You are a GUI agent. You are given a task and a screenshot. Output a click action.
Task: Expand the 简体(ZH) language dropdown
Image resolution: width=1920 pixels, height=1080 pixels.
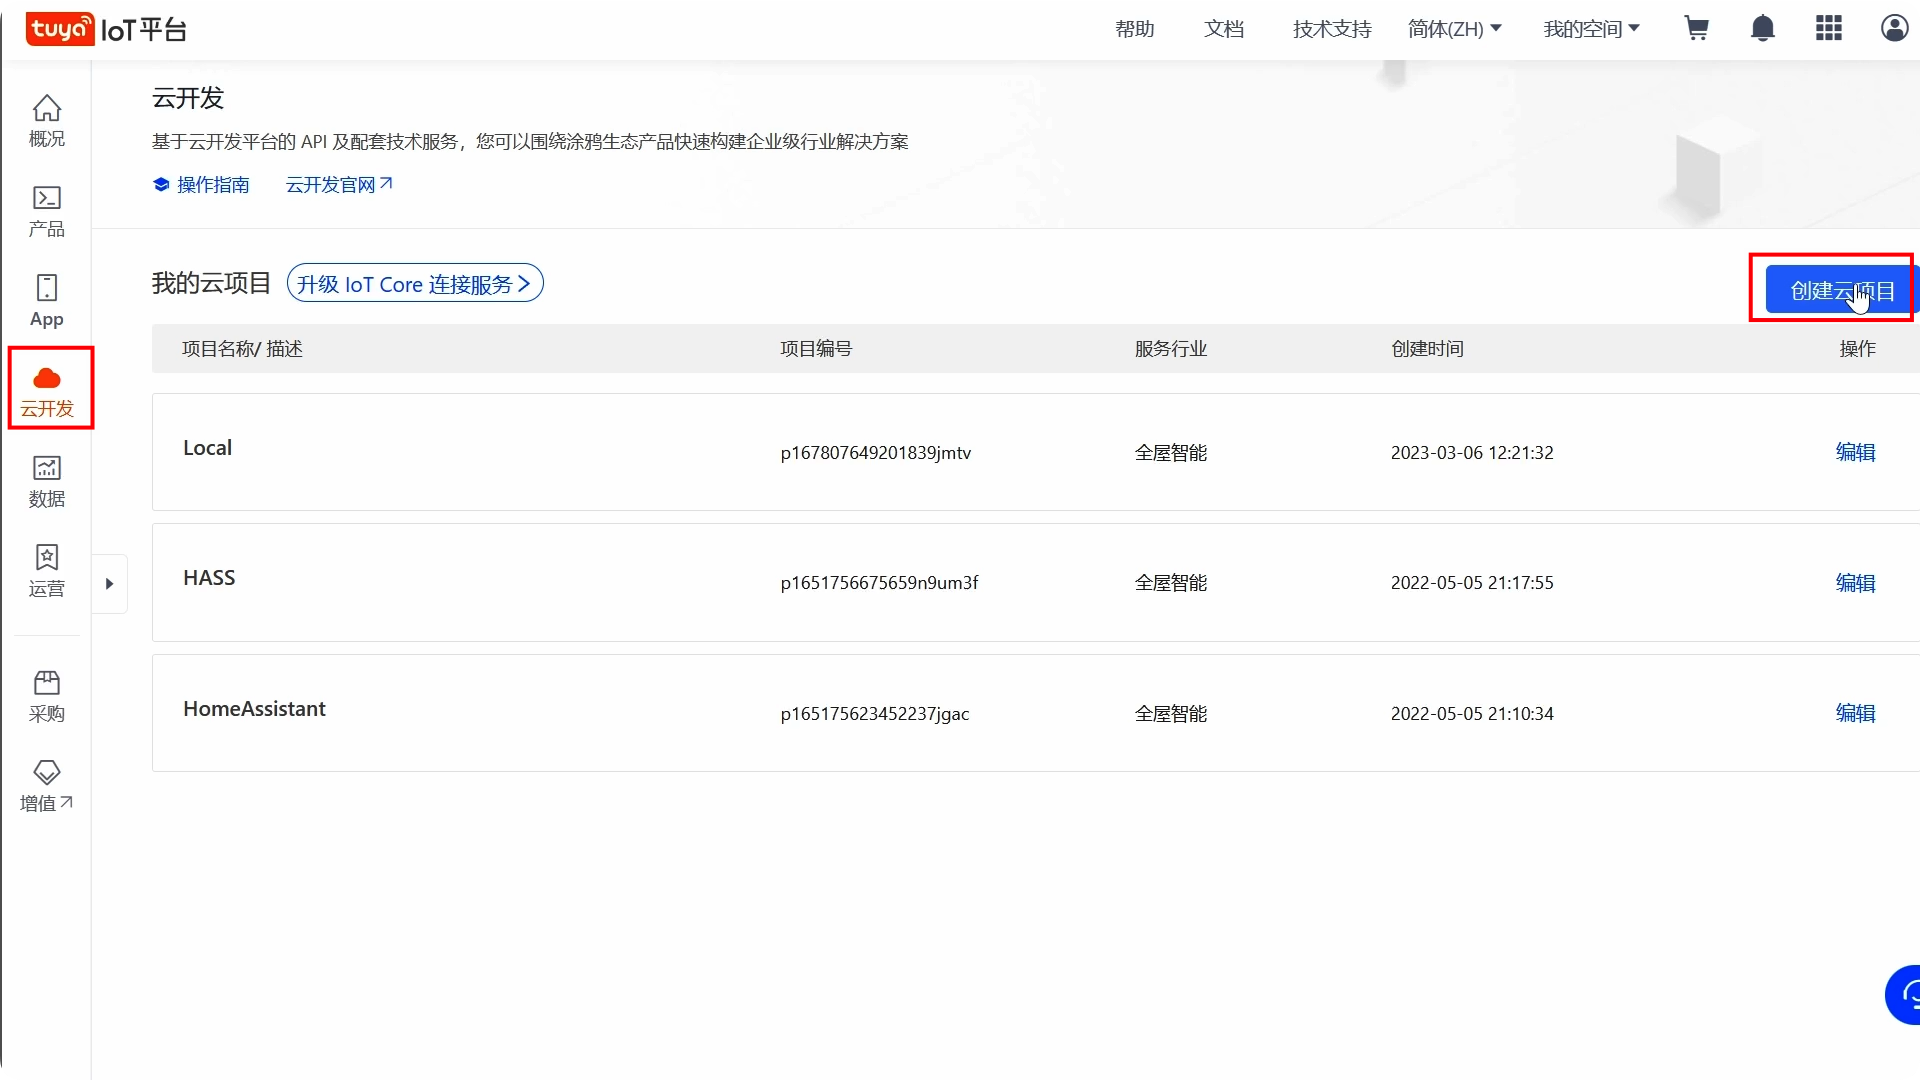point(1454,29)
